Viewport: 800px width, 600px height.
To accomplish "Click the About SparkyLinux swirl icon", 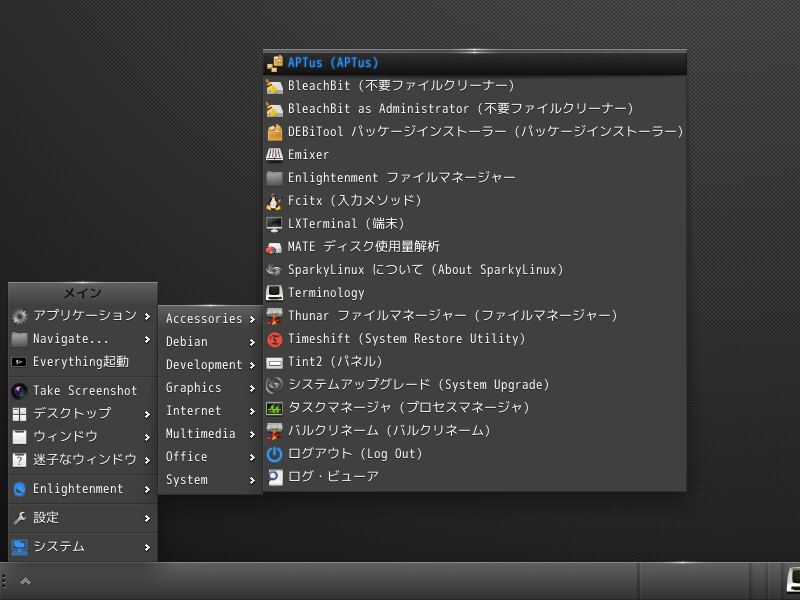I will [274, 270].
